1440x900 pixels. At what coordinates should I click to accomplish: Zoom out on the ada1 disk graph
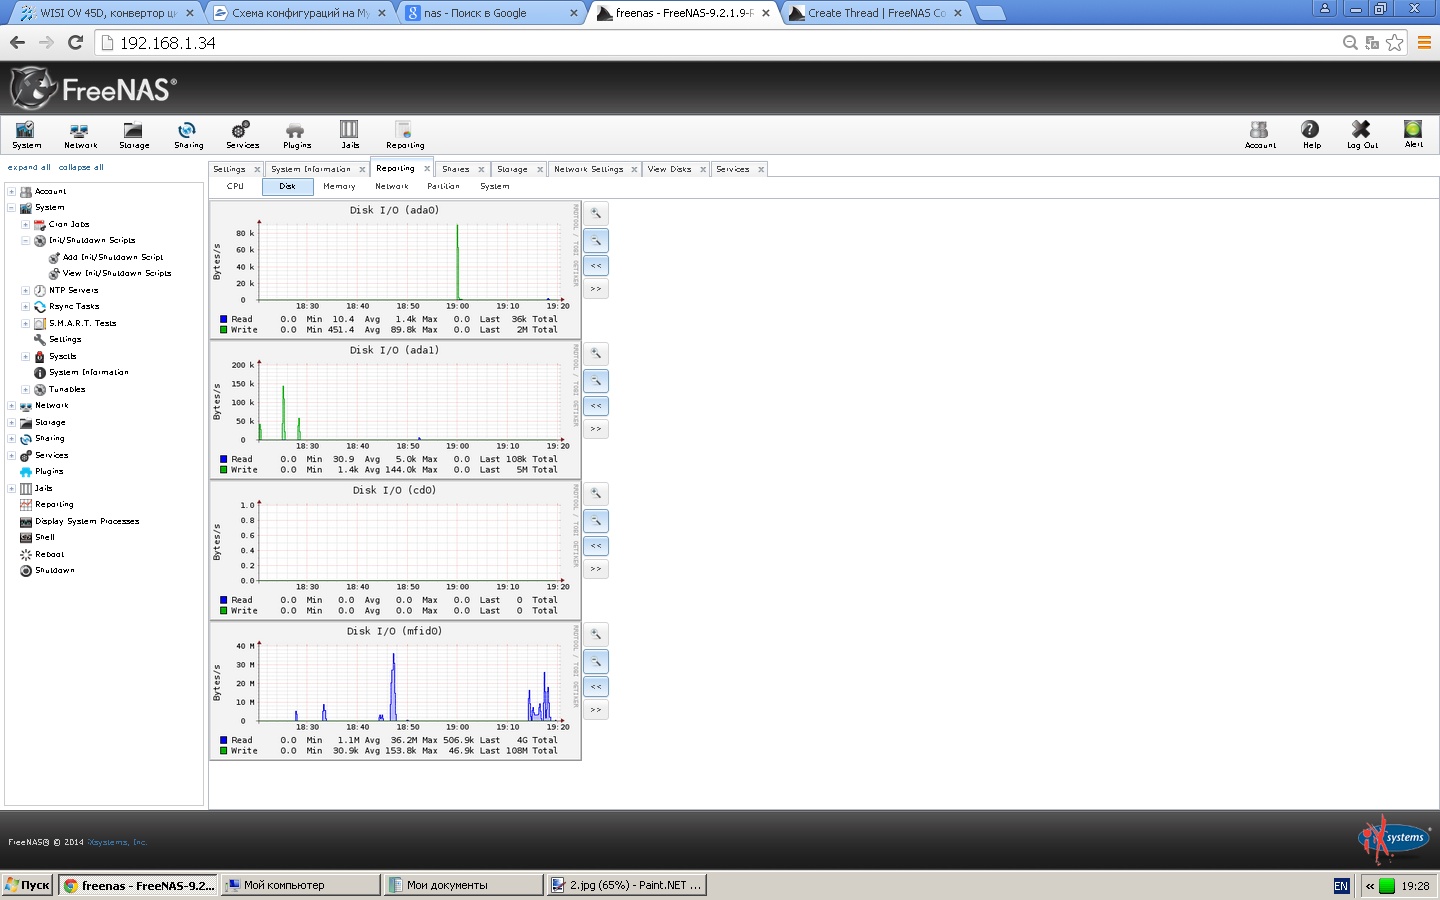pyautogui.click(x=596, y=380)
